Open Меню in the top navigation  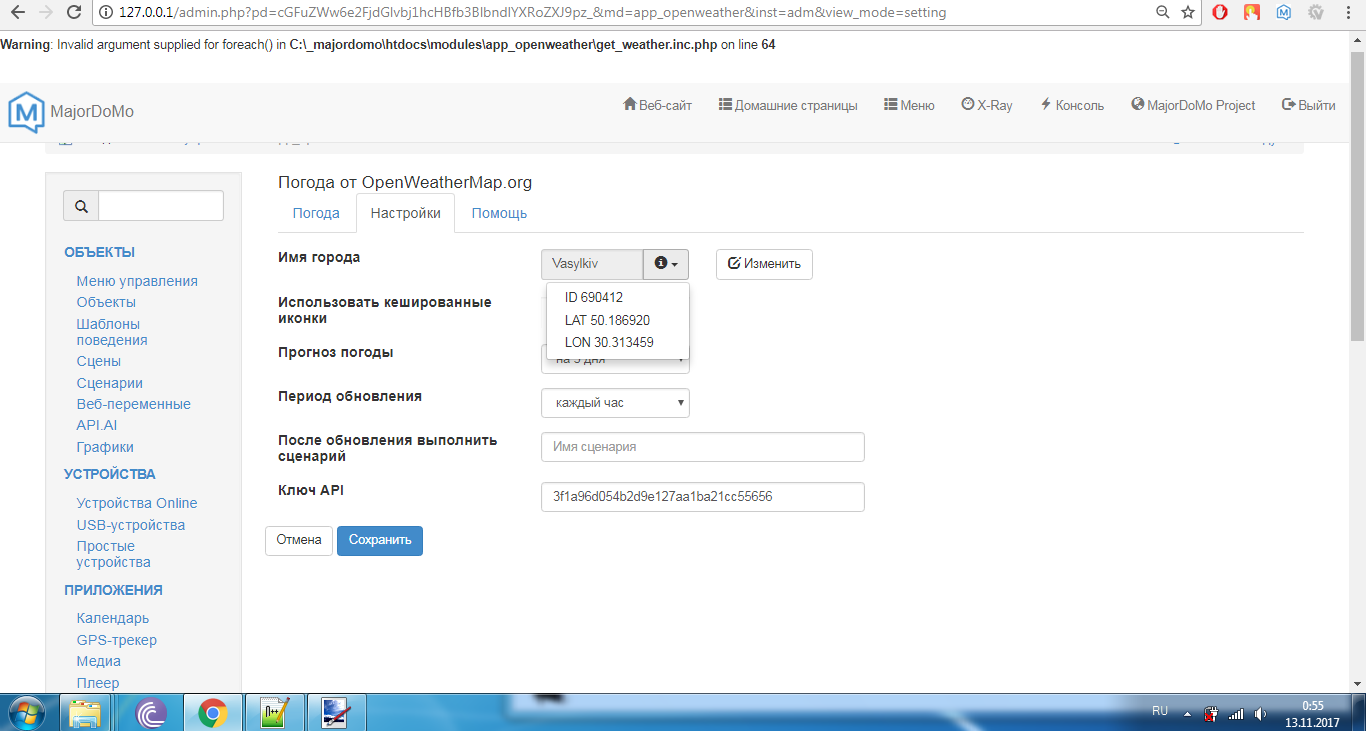click(909, 105)
